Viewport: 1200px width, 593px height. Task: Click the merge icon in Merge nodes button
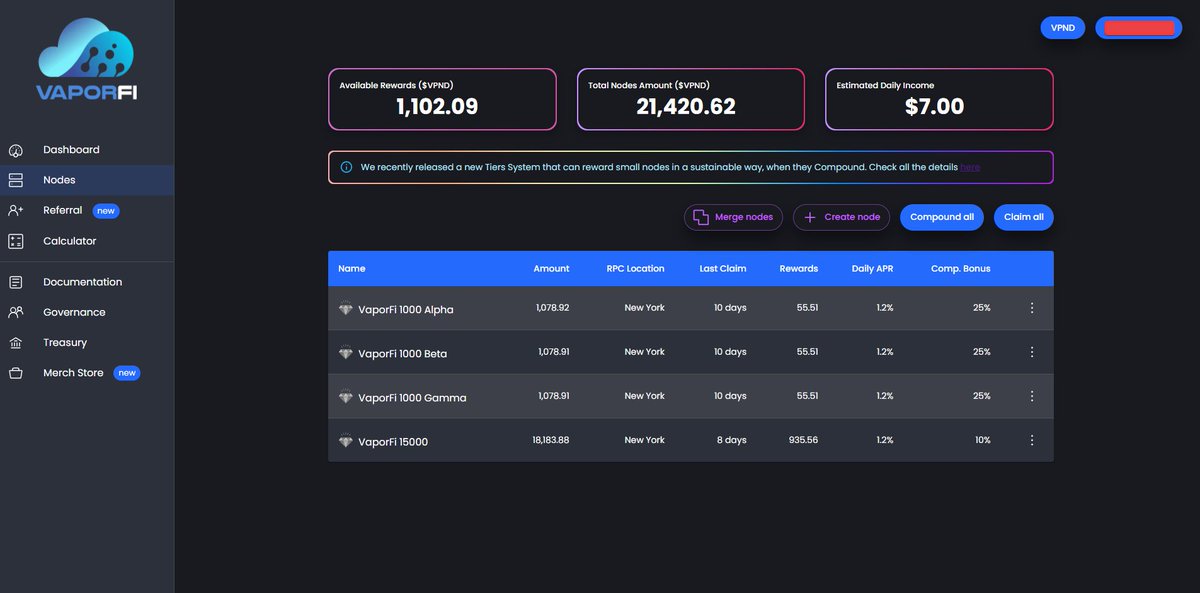(701, 217)
